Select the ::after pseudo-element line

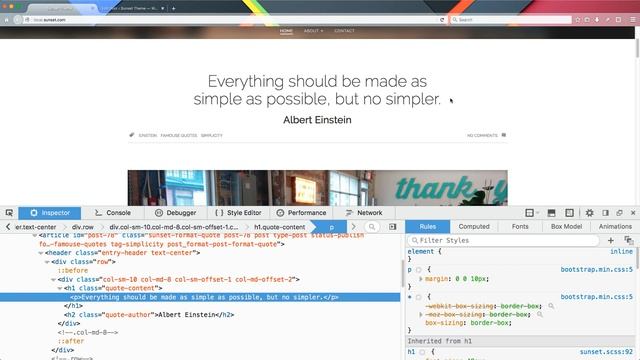pos(71,341)
